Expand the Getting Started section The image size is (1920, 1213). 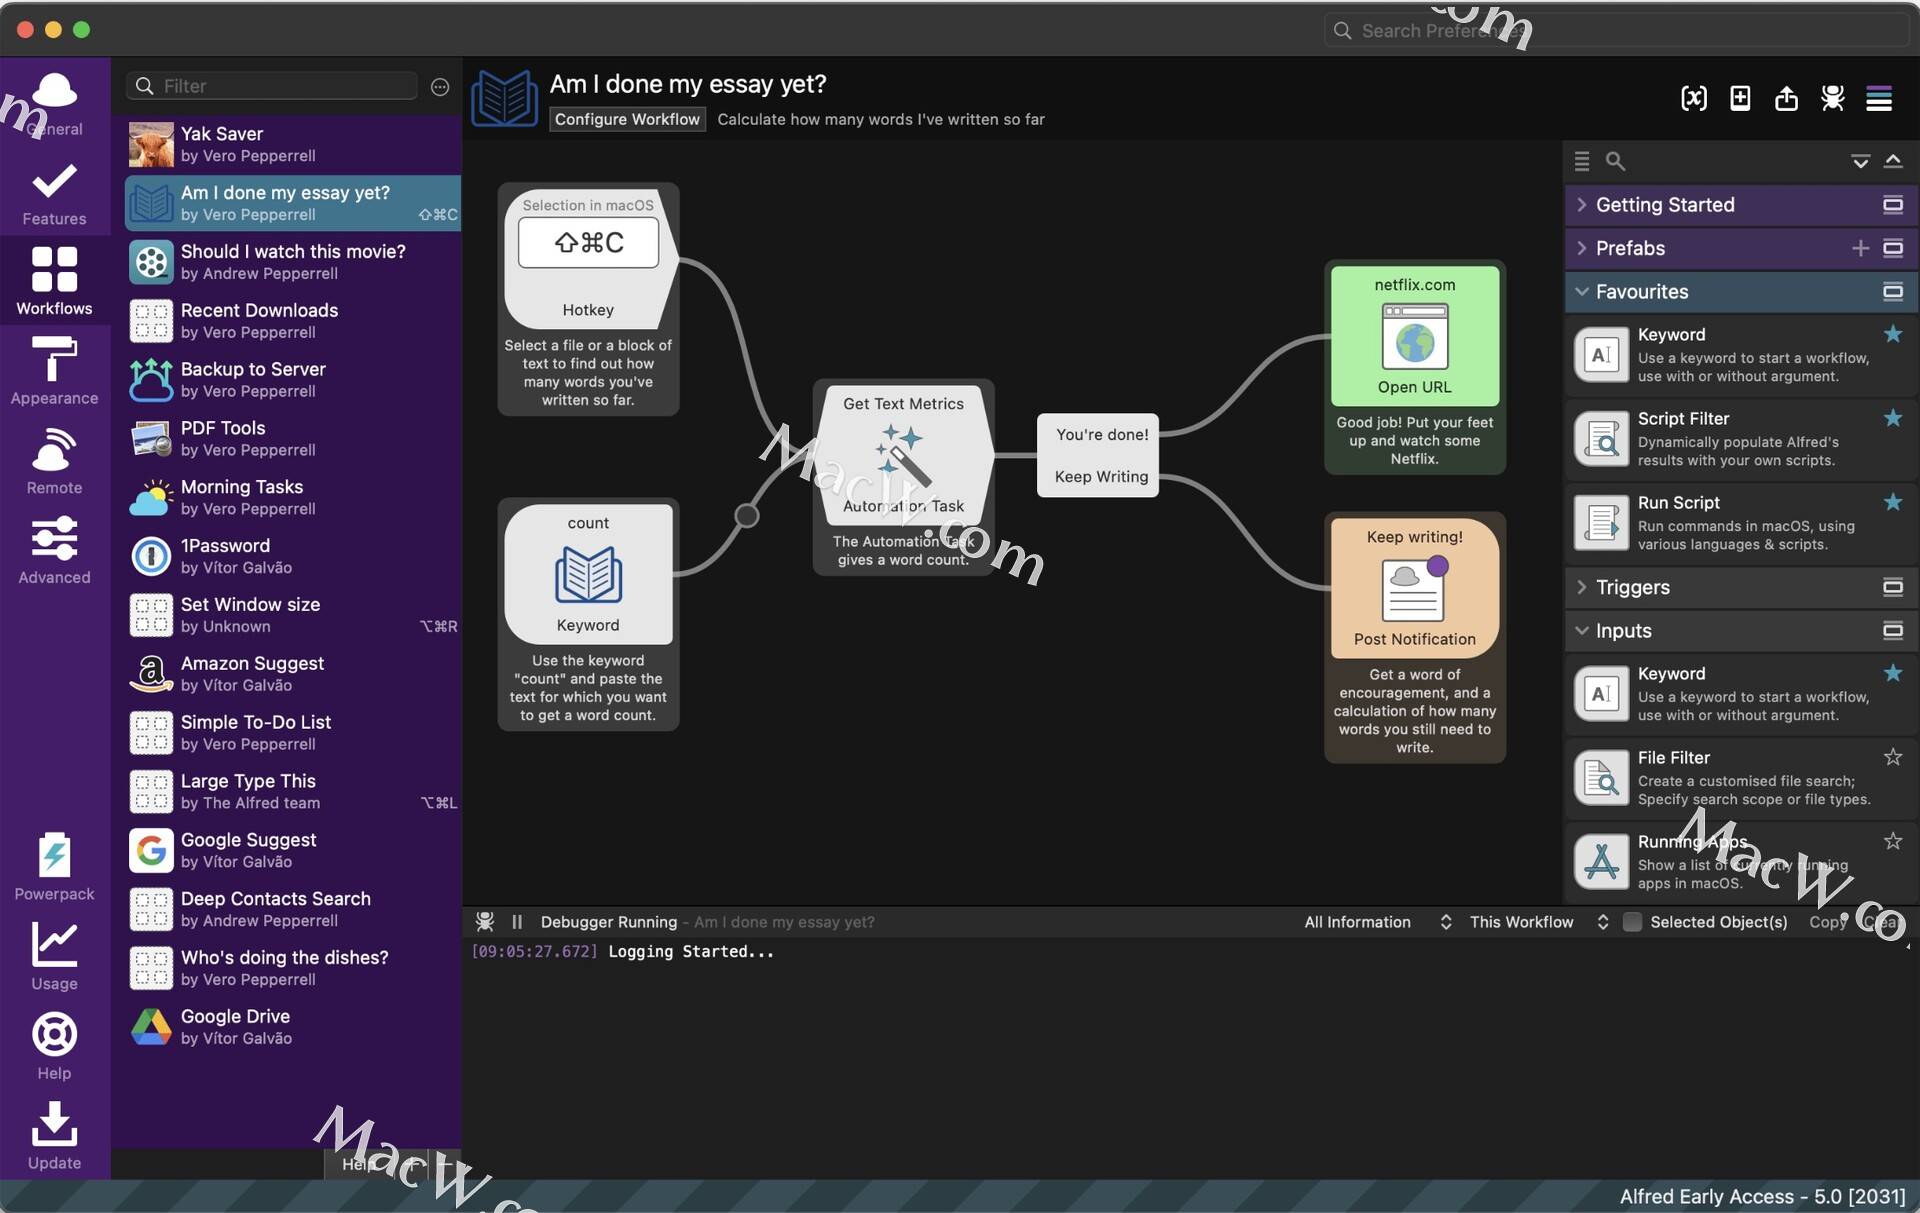pos(1582,205)
